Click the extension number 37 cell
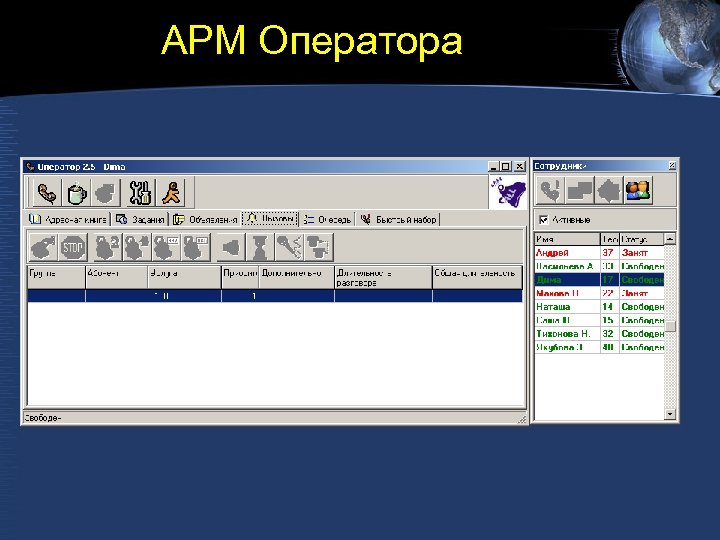This screenshot has height=540, width=720. [610, 253]
